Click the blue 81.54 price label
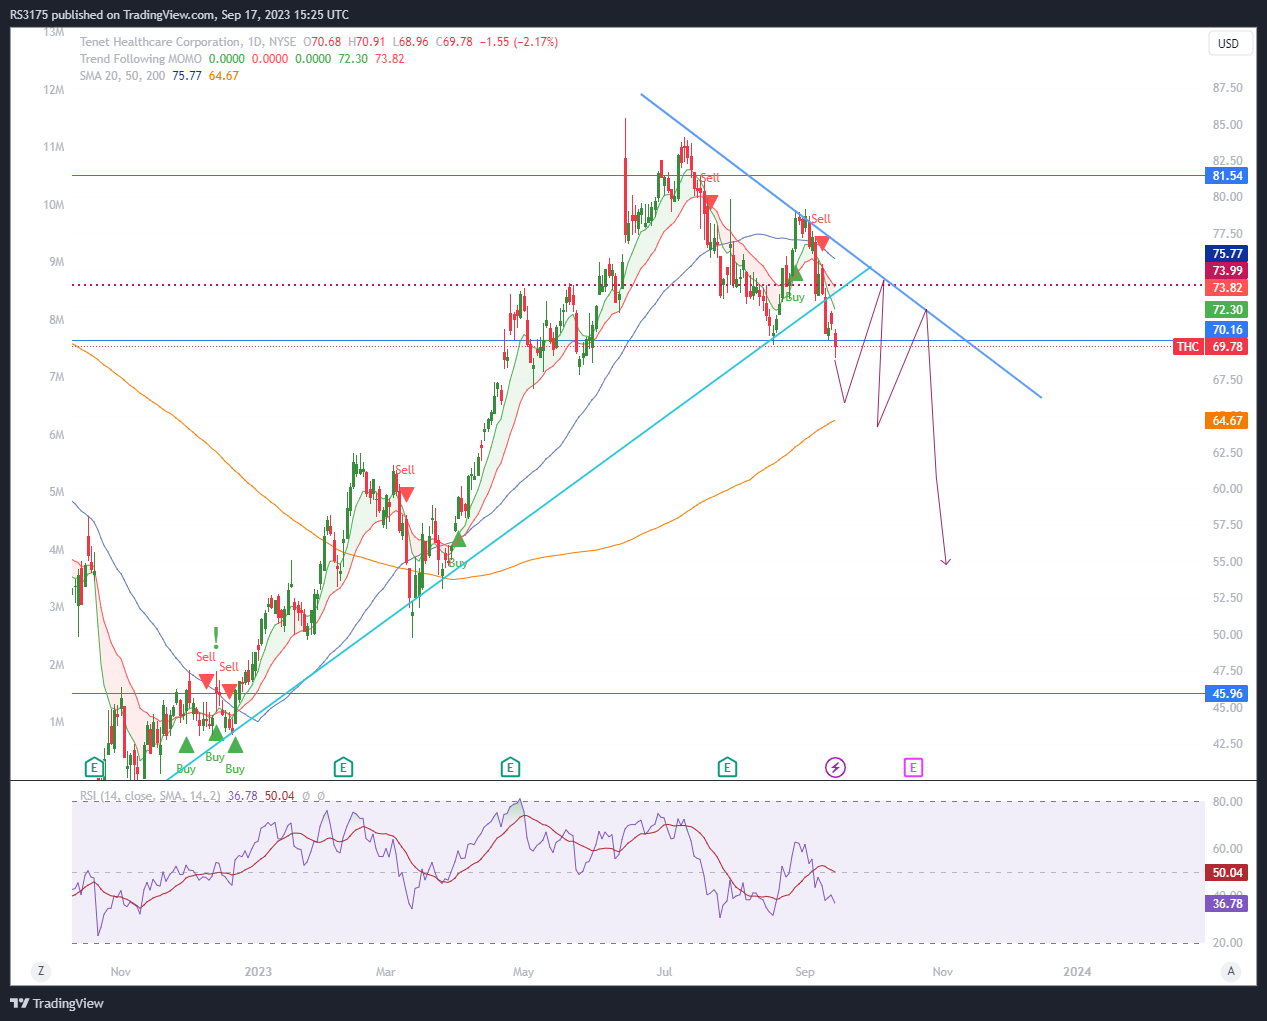This screenshot has height=1021, width=1267. coord(1227,176)
